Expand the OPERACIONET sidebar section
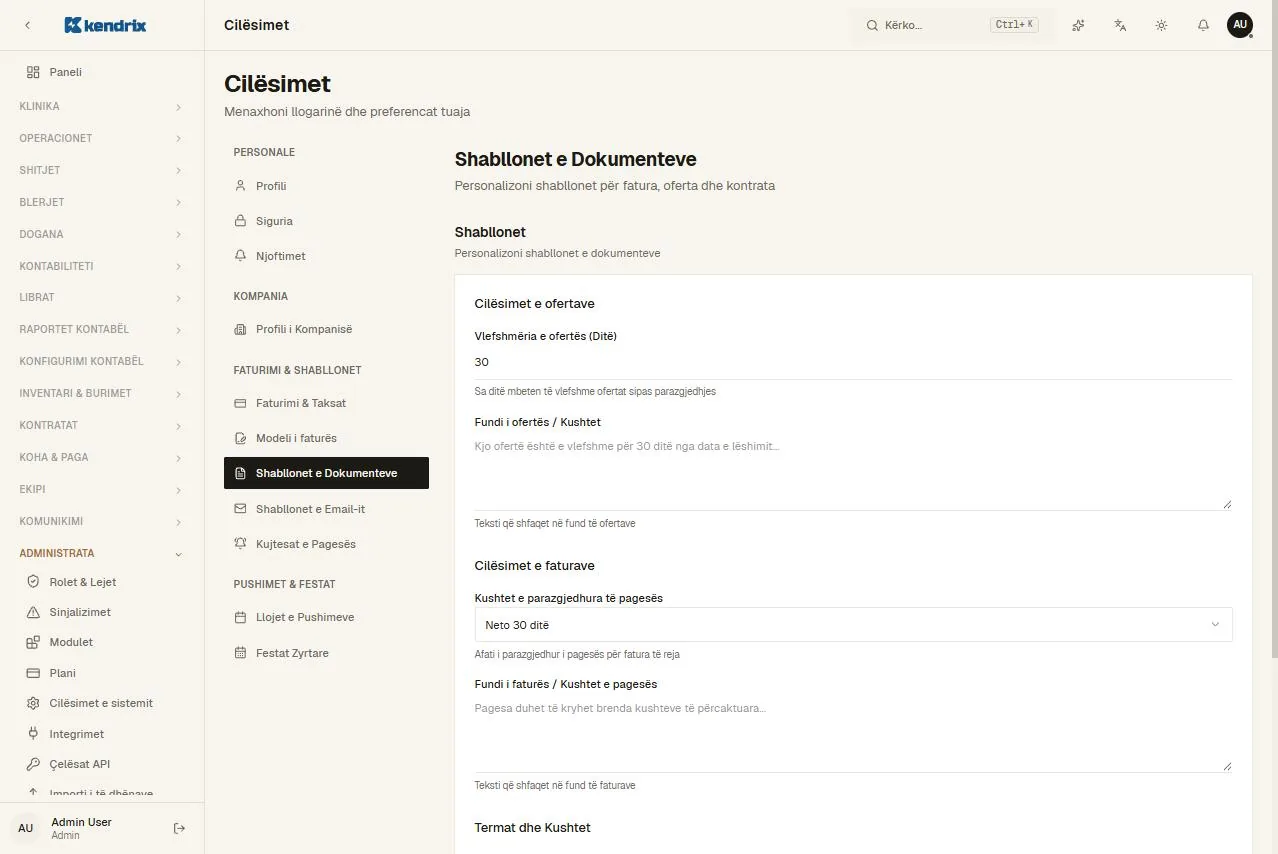The image size is (1278, 854). point(102,138)
